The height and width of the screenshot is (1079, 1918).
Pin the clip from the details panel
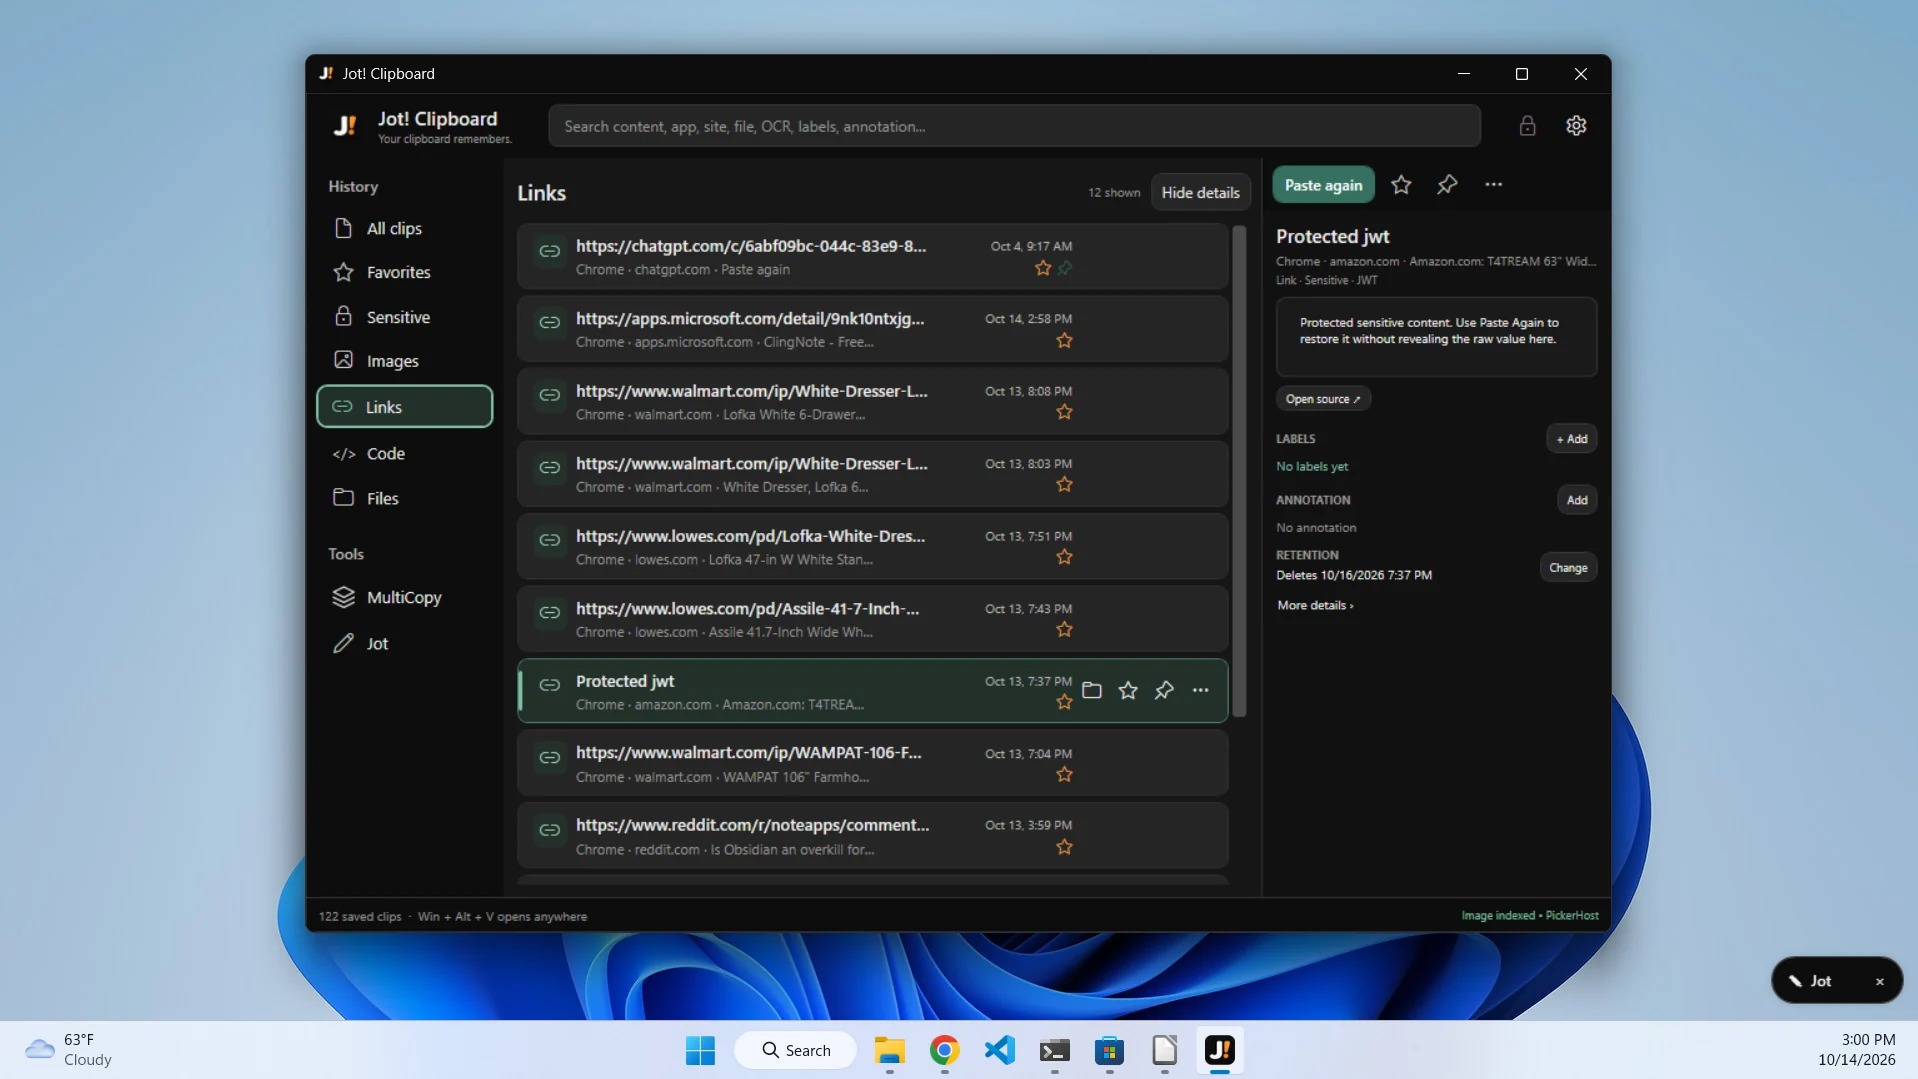1447,185
